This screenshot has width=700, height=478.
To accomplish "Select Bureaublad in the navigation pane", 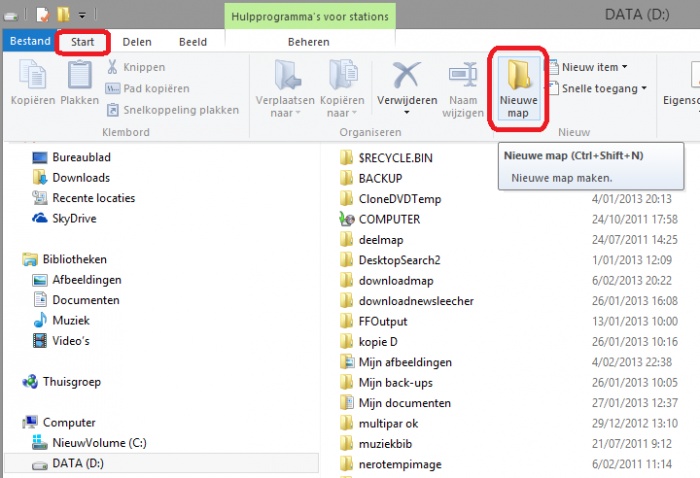I will (71, 157).
